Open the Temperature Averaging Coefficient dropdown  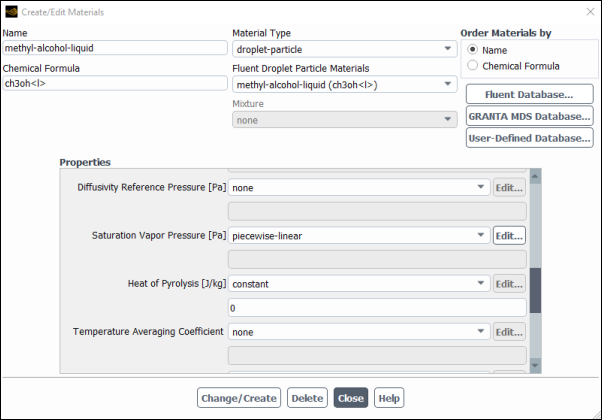(x=358, y=332)
